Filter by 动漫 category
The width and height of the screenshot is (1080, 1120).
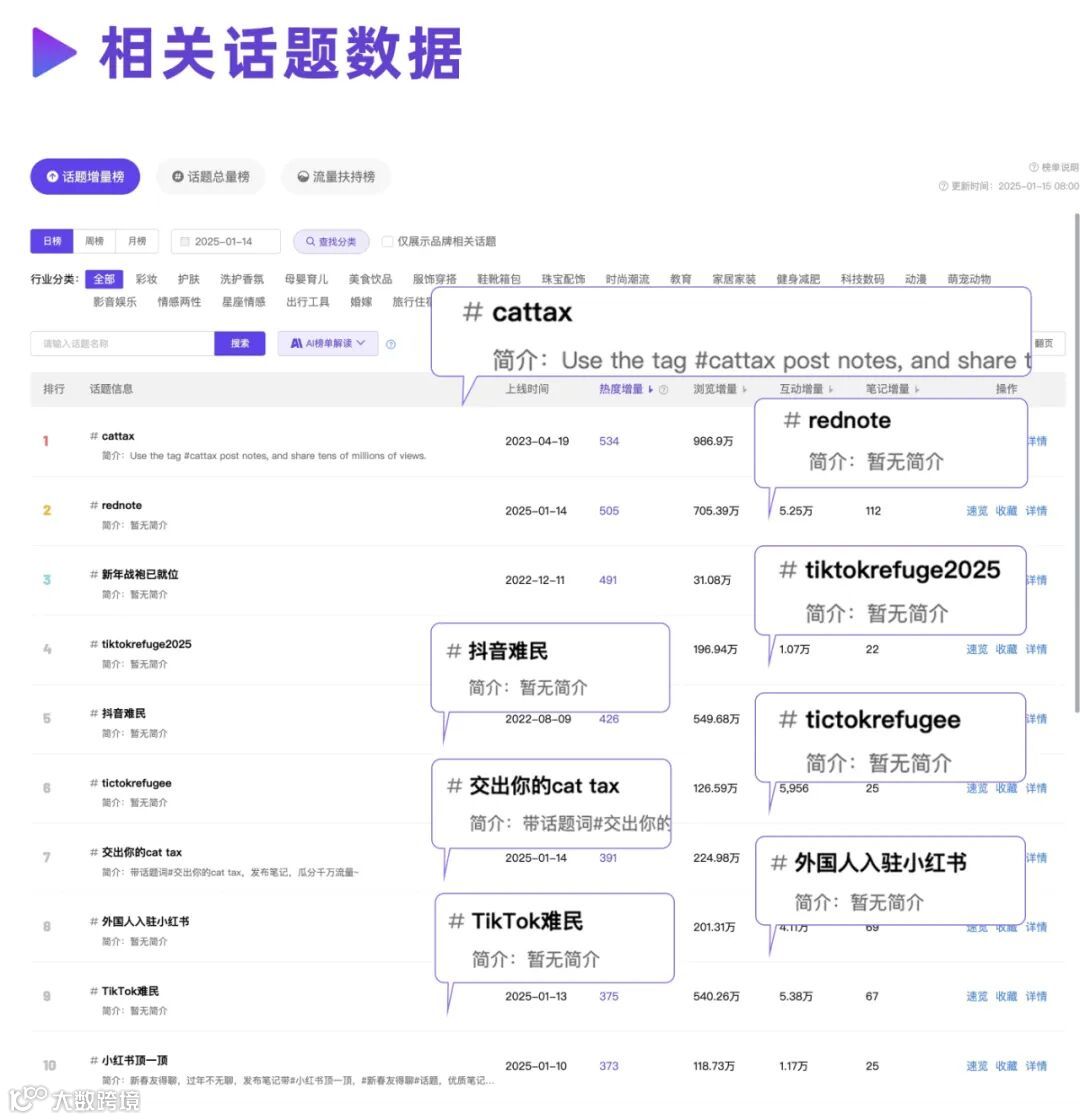[916, 279]
